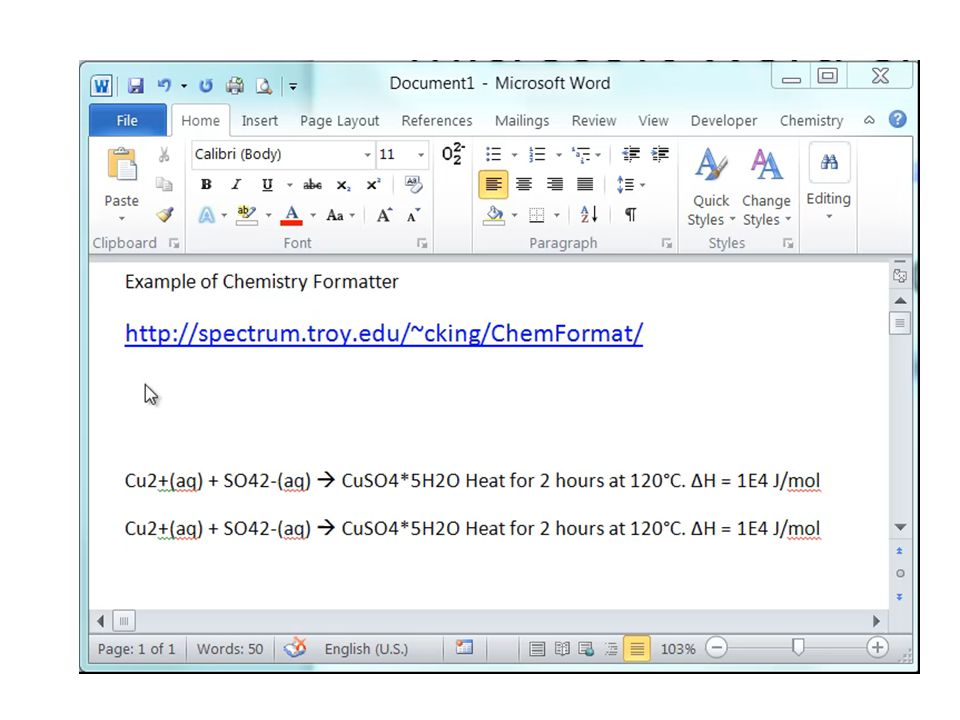Open the Paste clipboard icon
Image resolution: width=960 pixels, height=720 pixels.
[122, 164]
